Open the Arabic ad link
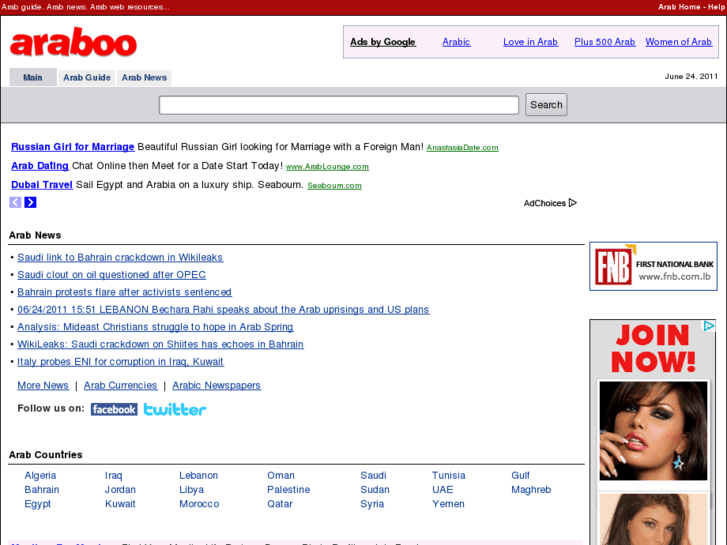 pos(456,42)
